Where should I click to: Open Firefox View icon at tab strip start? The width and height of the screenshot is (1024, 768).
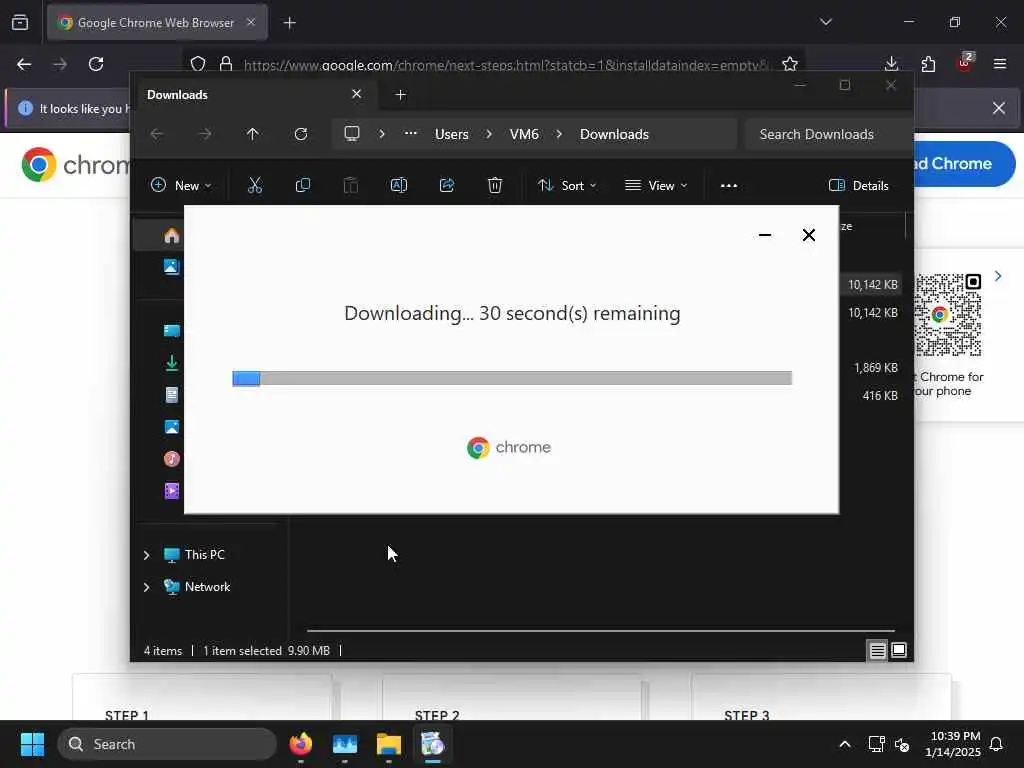tap(20, 23)
